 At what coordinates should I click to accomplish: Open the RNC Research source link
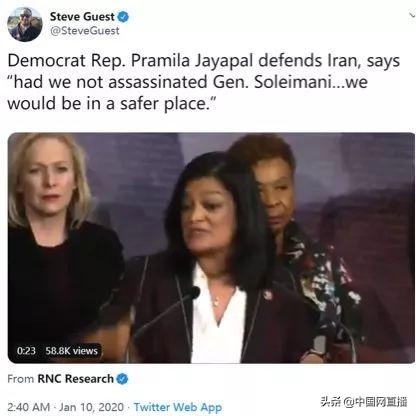(x=76, y=379)
